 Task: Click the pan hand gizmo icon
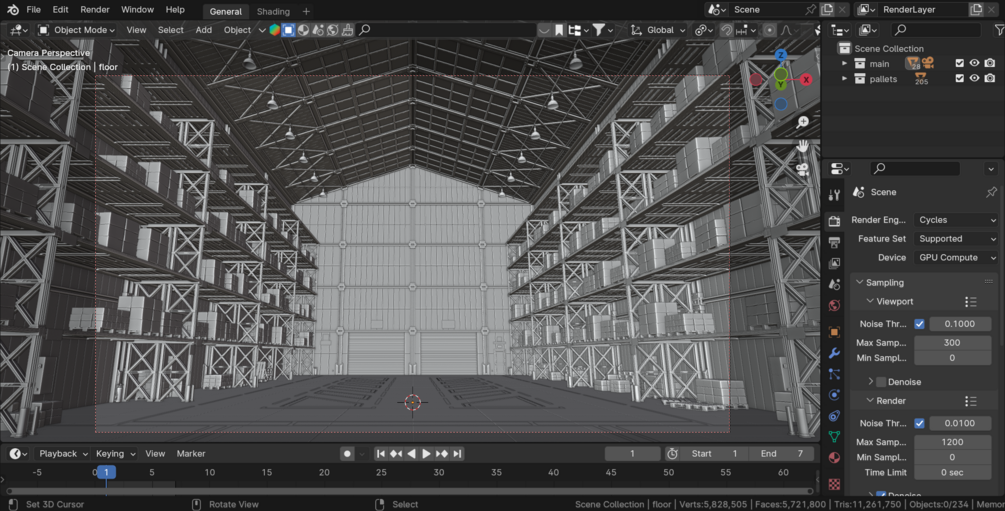[x=802, y=146]
